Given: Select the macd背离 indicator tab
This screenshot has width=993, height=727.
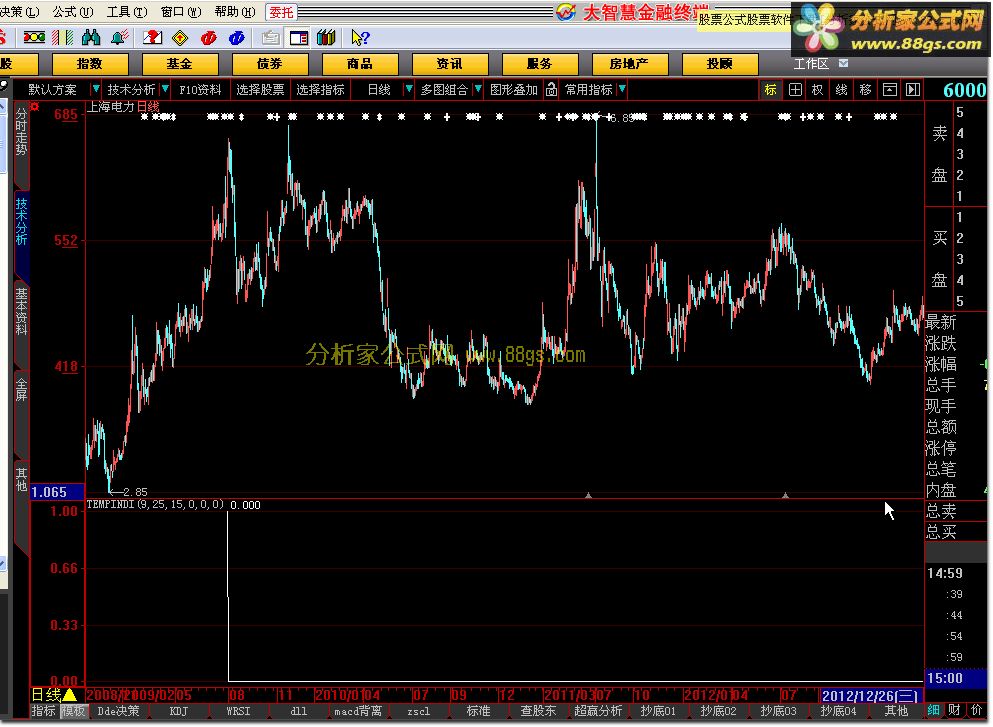Looking at the screenshot, I should coord(358,711).
